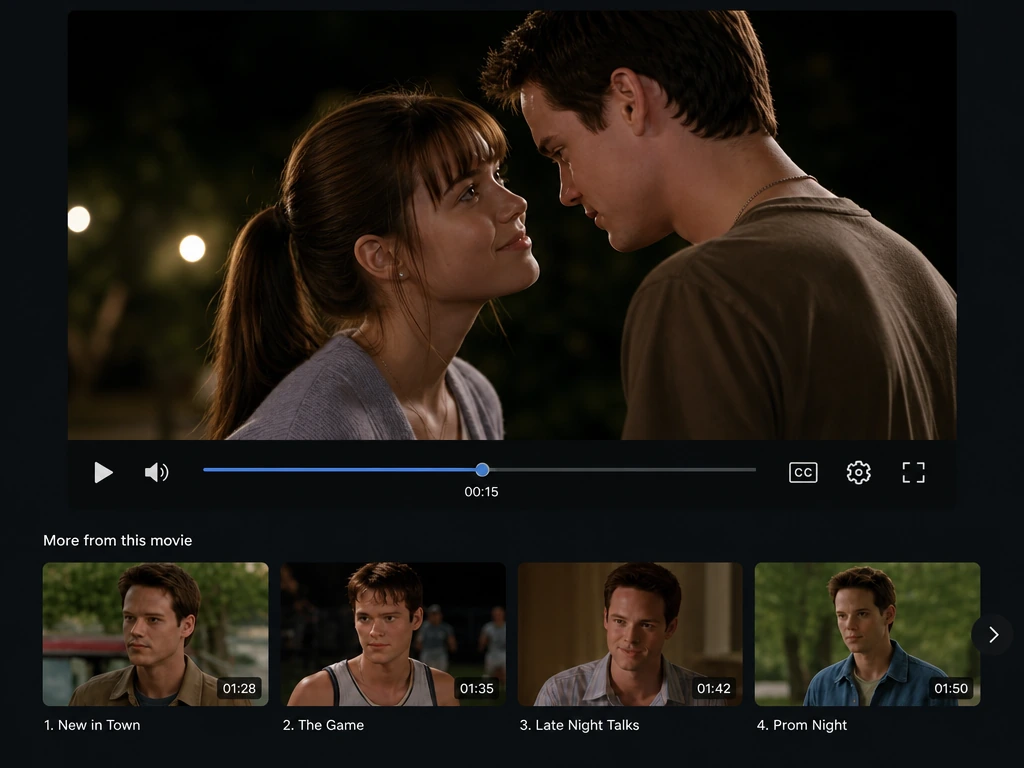Start playback with the play button
The height and width of the screenshot is (768, 1024).
pos(103,472)
